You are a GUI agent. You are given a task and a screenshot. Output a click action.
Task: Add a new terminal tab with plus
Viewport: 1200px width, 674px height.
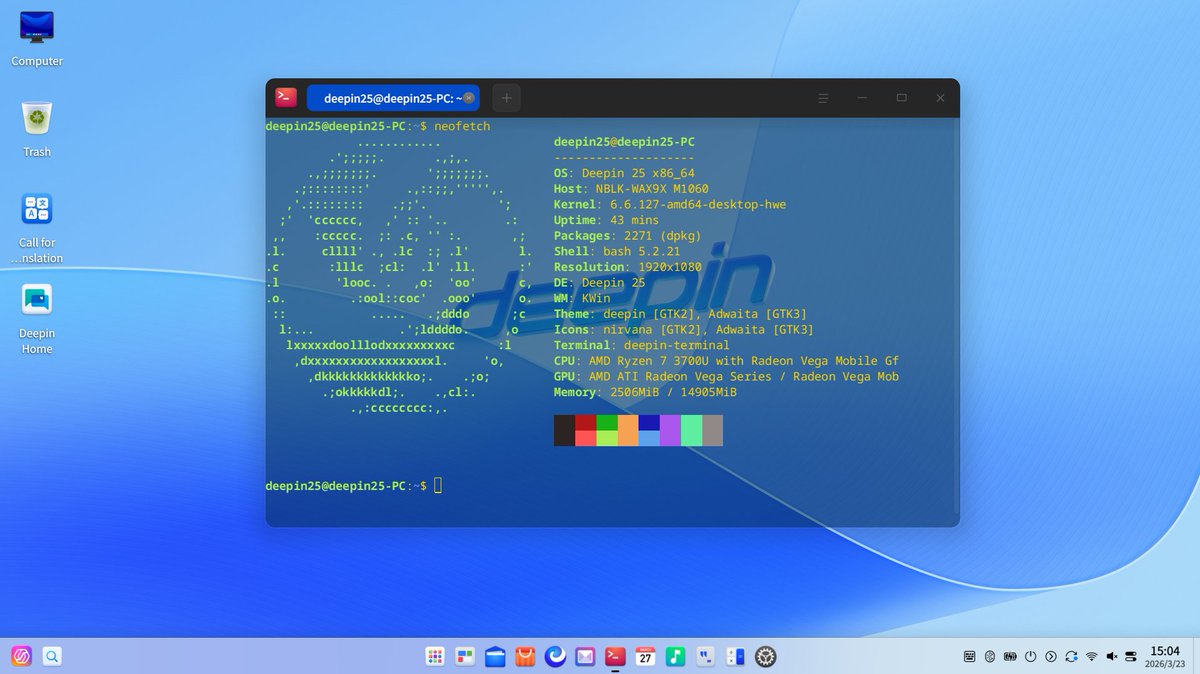507,98
